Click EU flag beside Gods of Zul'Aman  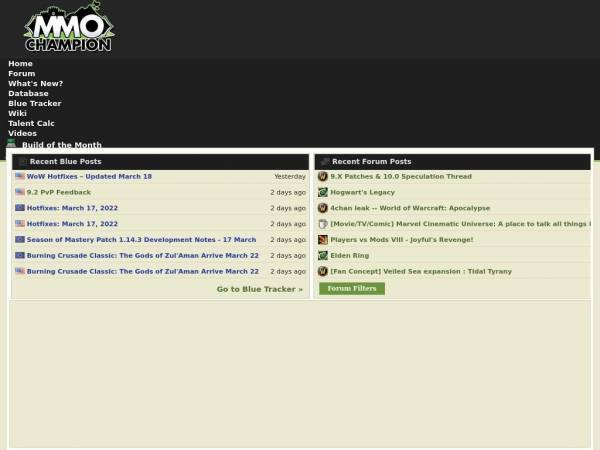pos(20,255)
